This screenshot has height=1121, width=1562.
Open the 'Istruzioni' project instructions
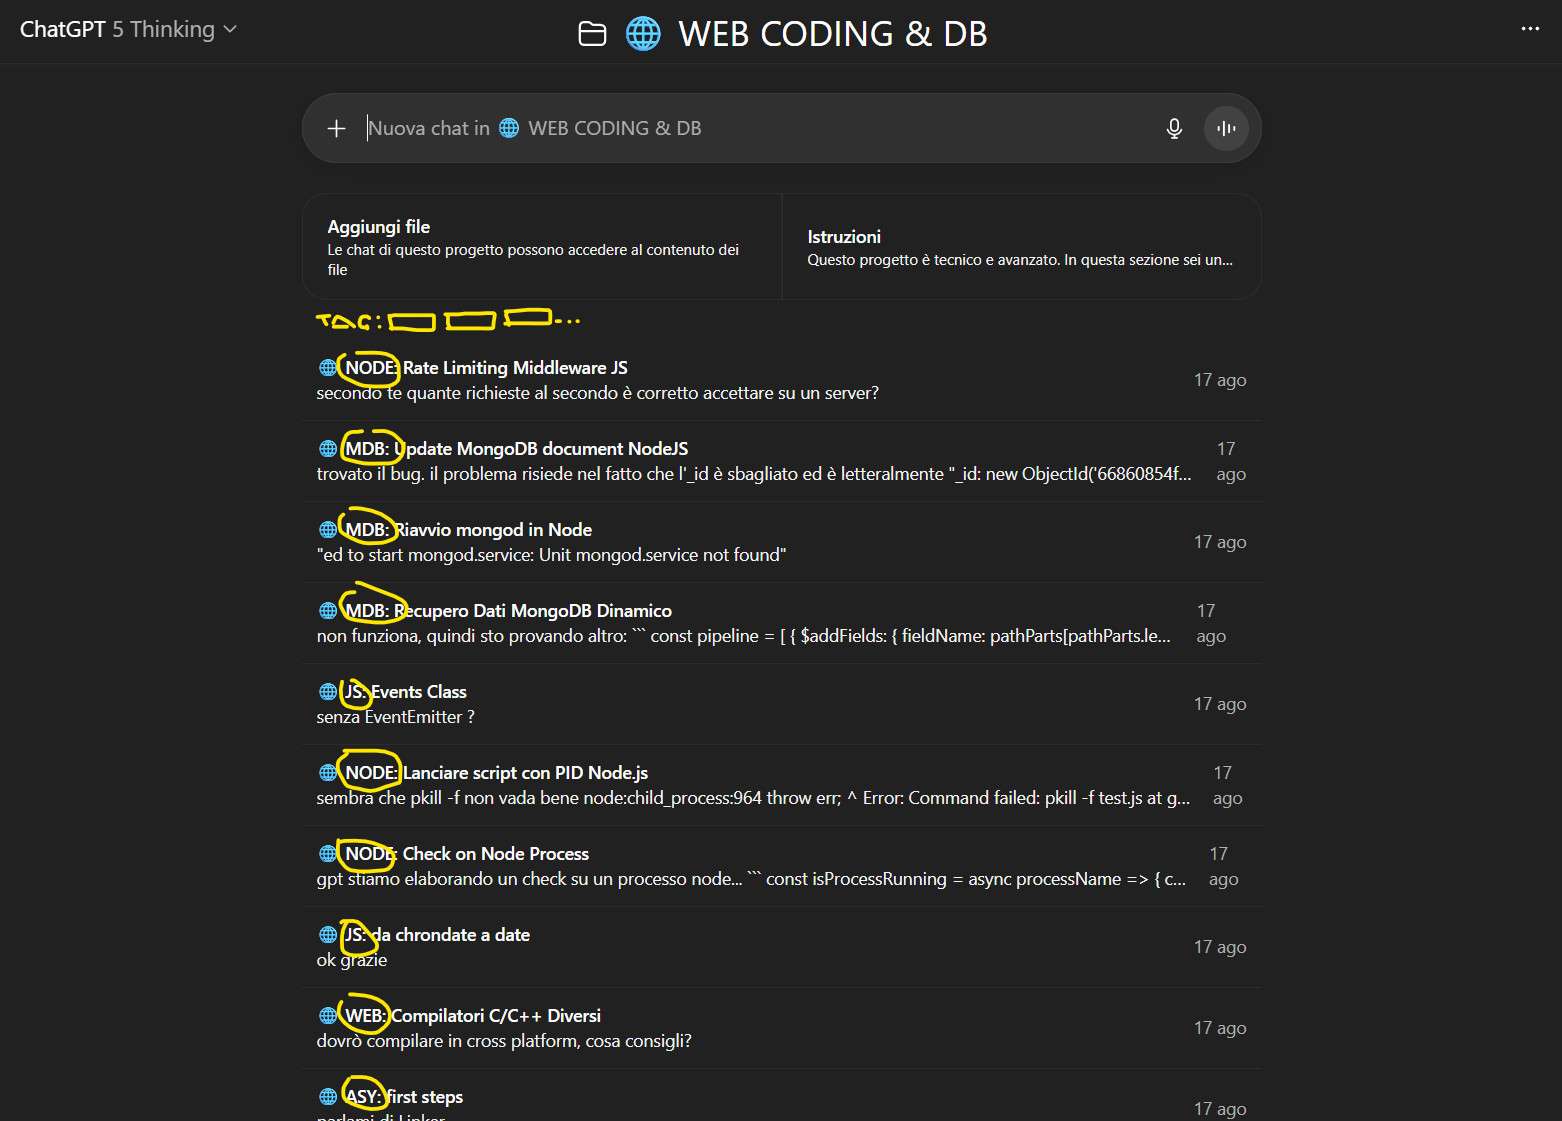coord(1022,246)
